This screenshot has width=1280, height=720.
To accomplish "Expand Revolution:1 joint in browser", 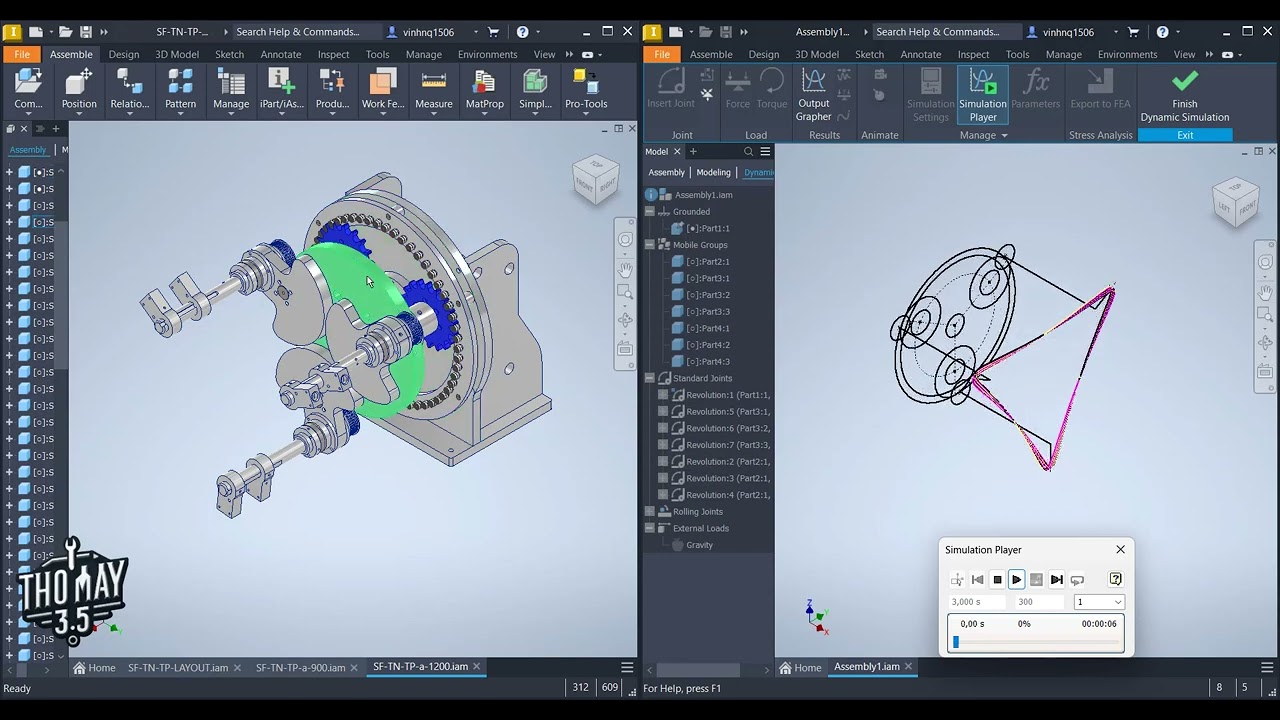I will coord(663,395).
